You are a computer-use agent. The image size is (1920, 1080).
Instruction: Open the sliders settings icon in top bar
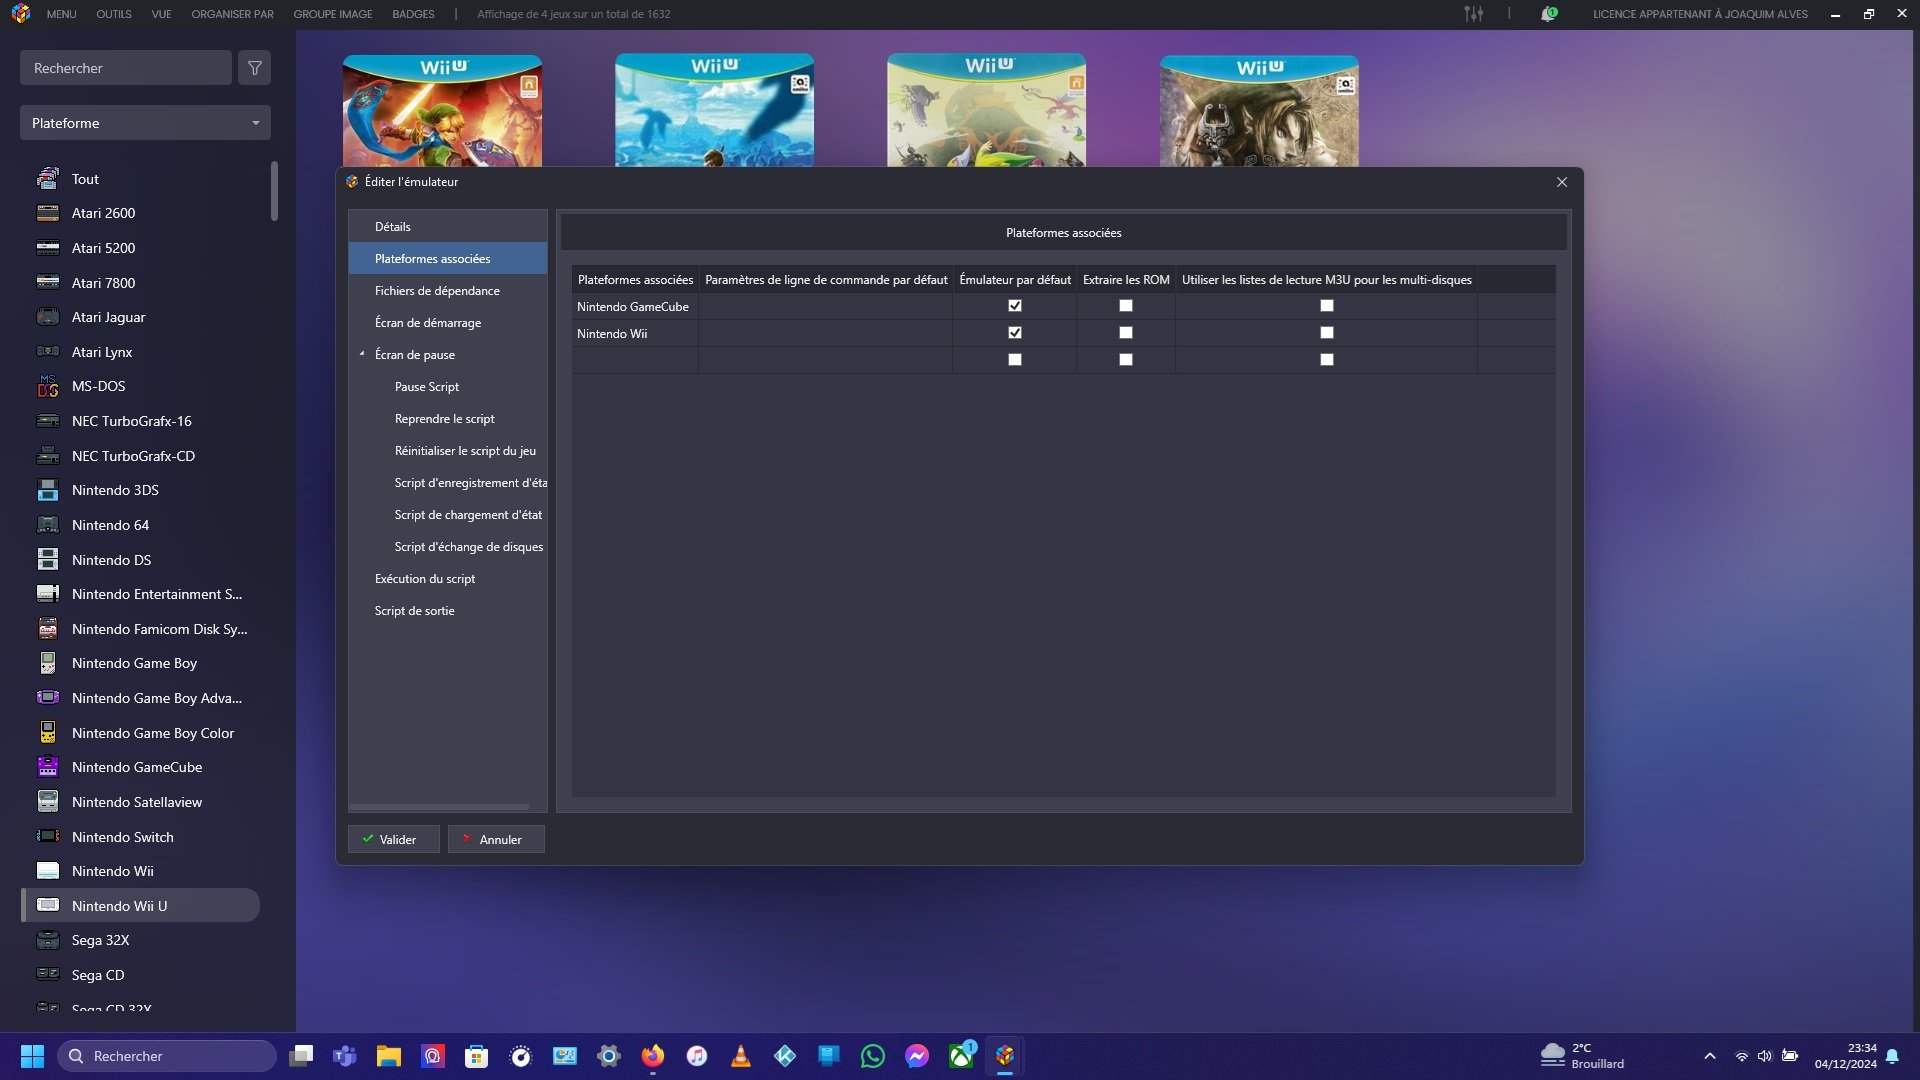pos(1474,14)
